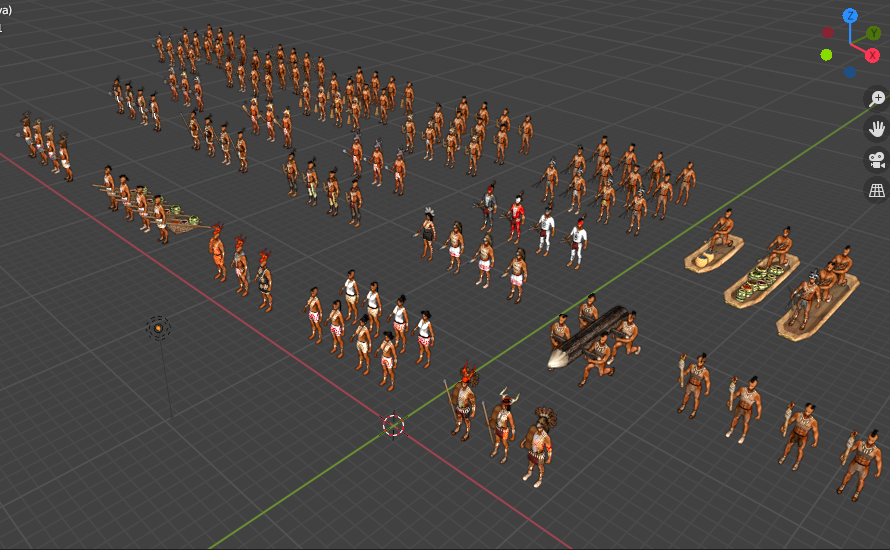Viewport: 890px width, 550px height.
Task: Snap view to the negative Y bright green dot
Action: point(826,54)
